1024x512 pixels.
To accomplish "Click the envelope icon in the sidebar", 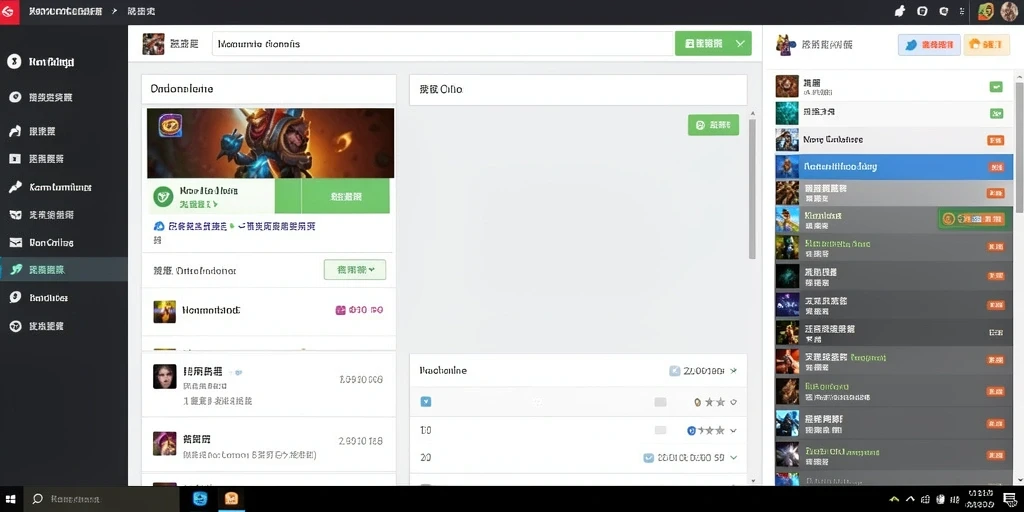I will point(16,243).
